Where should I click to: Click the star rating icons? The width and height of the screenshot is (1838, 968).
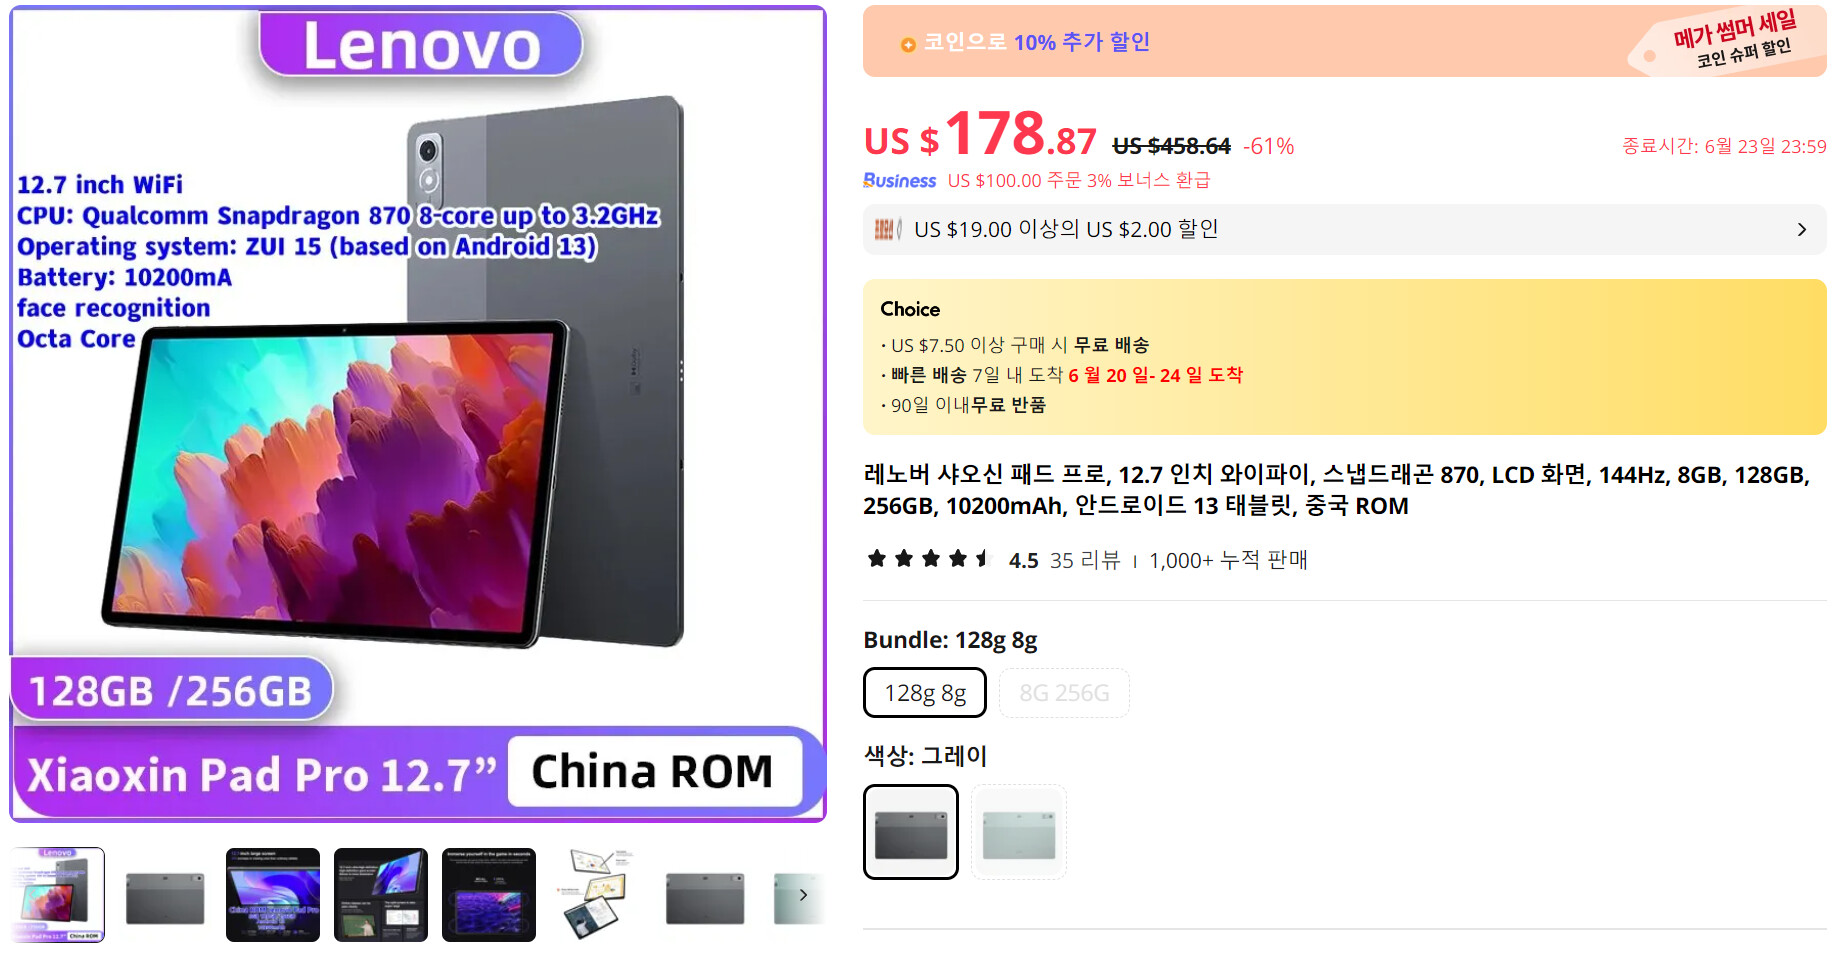927,559
